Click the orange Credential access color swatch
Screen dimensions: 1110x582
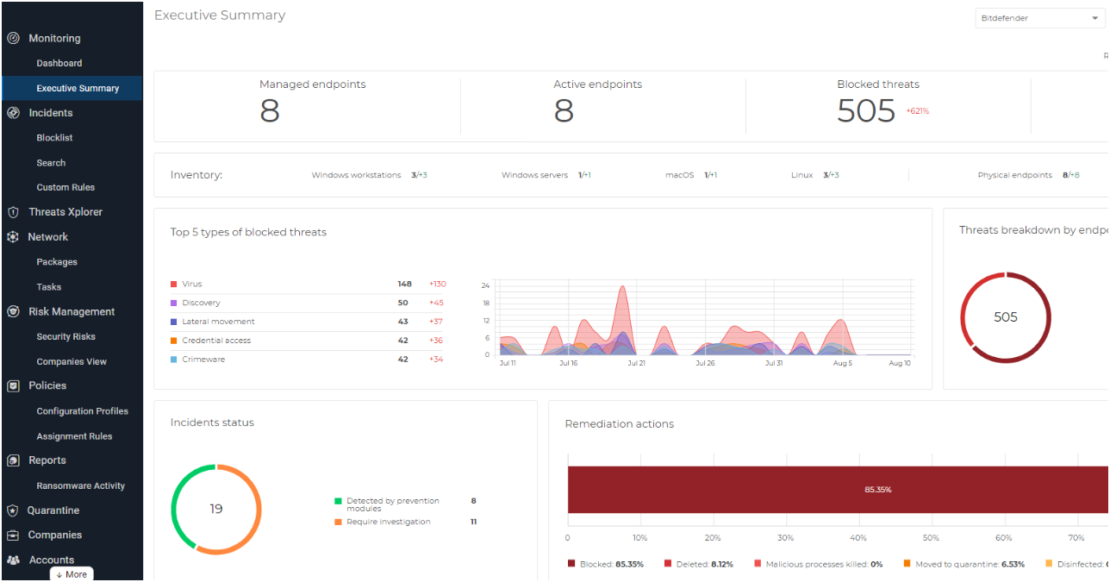(172, 340)
